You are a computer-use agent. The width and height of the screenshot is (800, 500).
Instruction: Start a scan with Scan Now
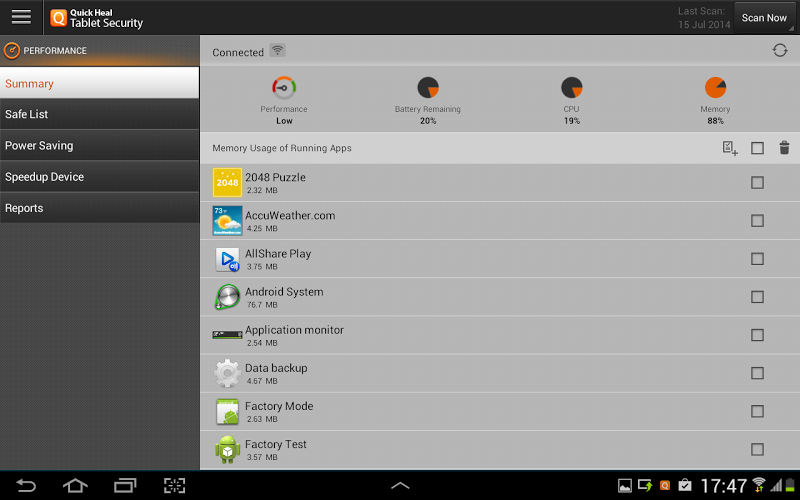(764, 18)
